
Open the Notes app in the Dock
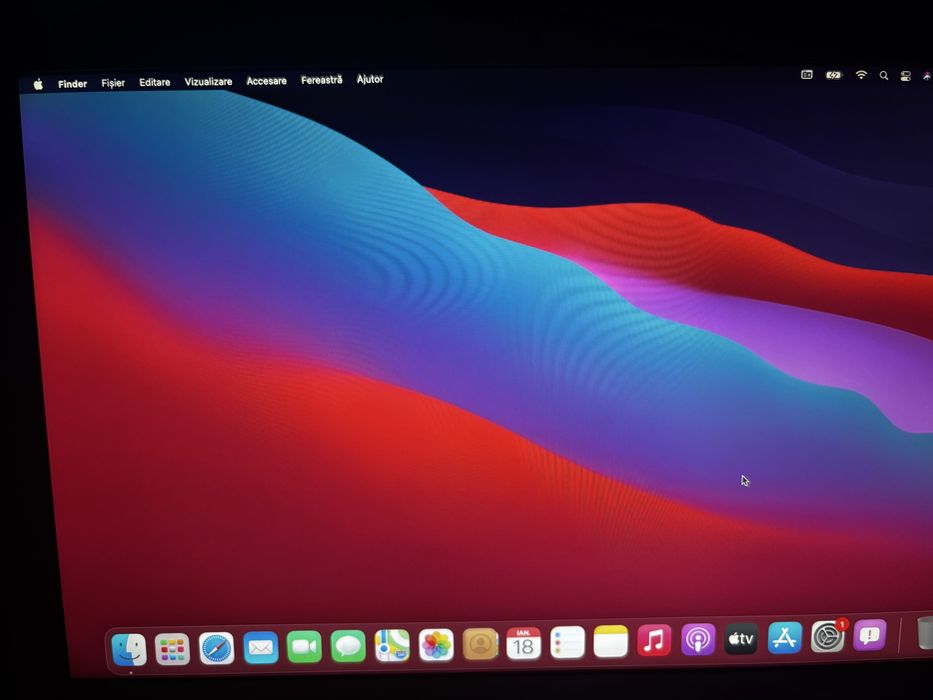[611, 642]
